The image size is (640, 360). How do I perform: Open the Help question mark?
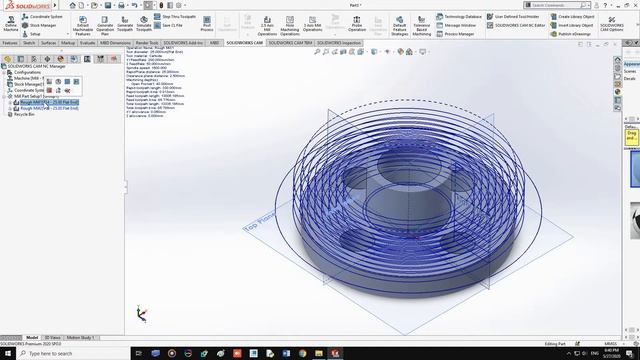pos(605,5)
